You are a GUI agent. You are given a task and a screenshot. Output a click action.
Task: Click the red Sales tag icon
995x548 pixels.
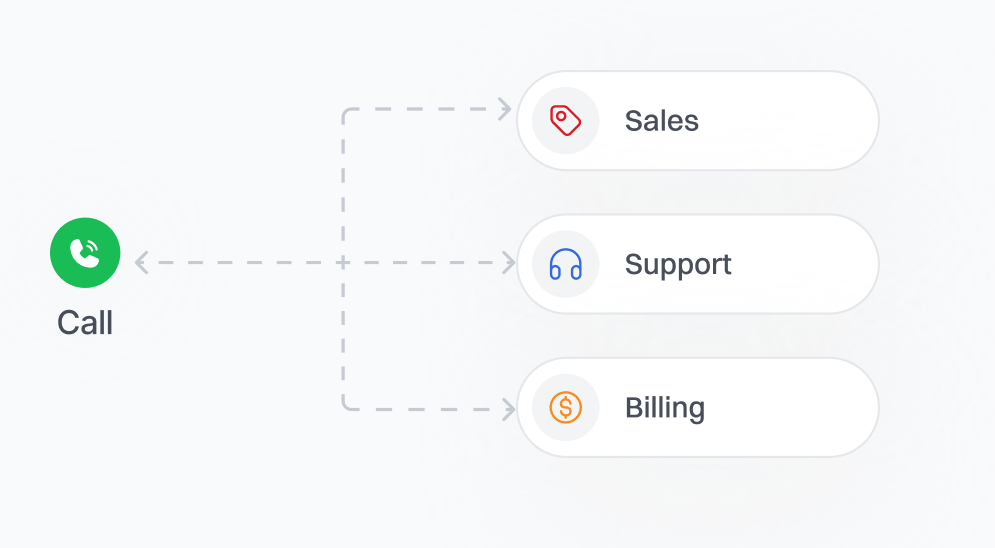tap(565, 121)
